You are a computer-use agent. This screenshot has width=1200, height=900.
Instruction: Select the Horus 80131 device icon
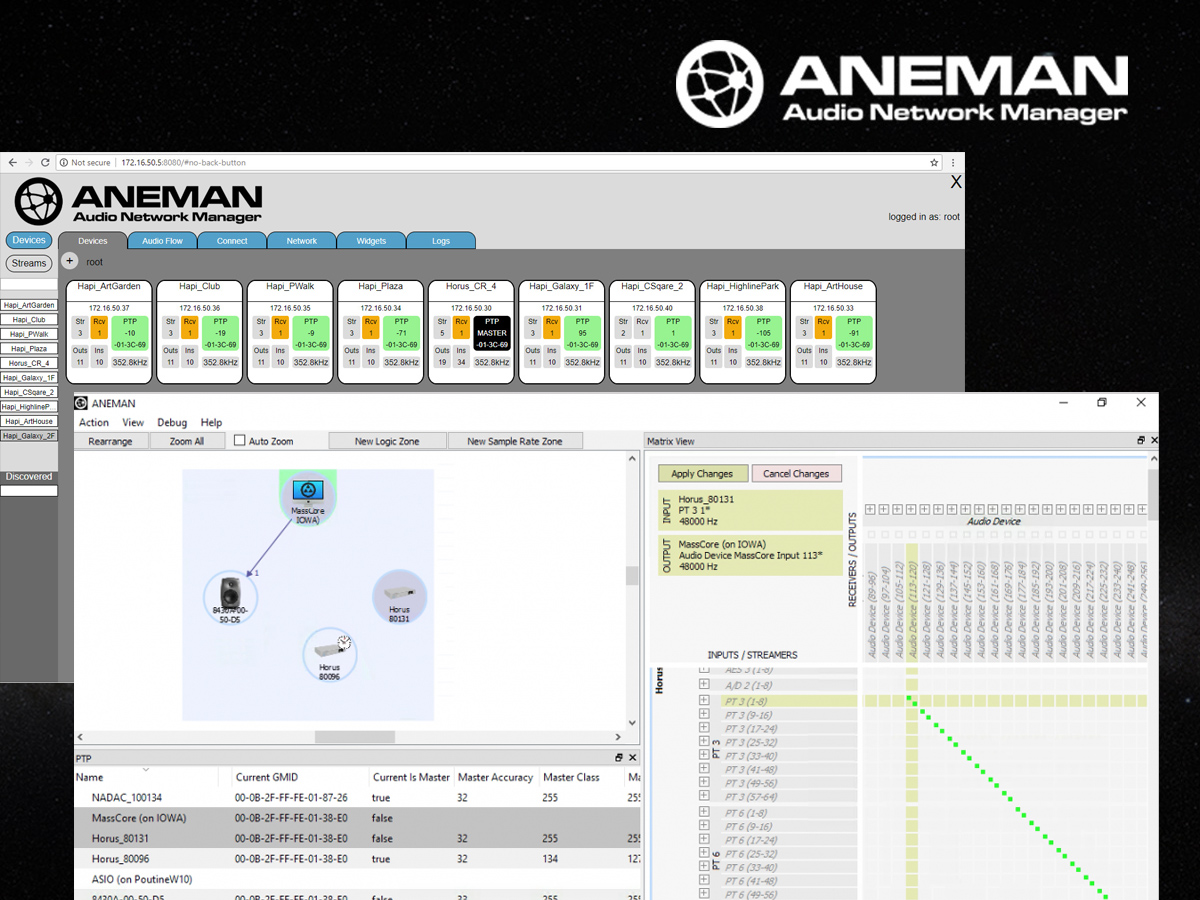click(x=399, y=594)
